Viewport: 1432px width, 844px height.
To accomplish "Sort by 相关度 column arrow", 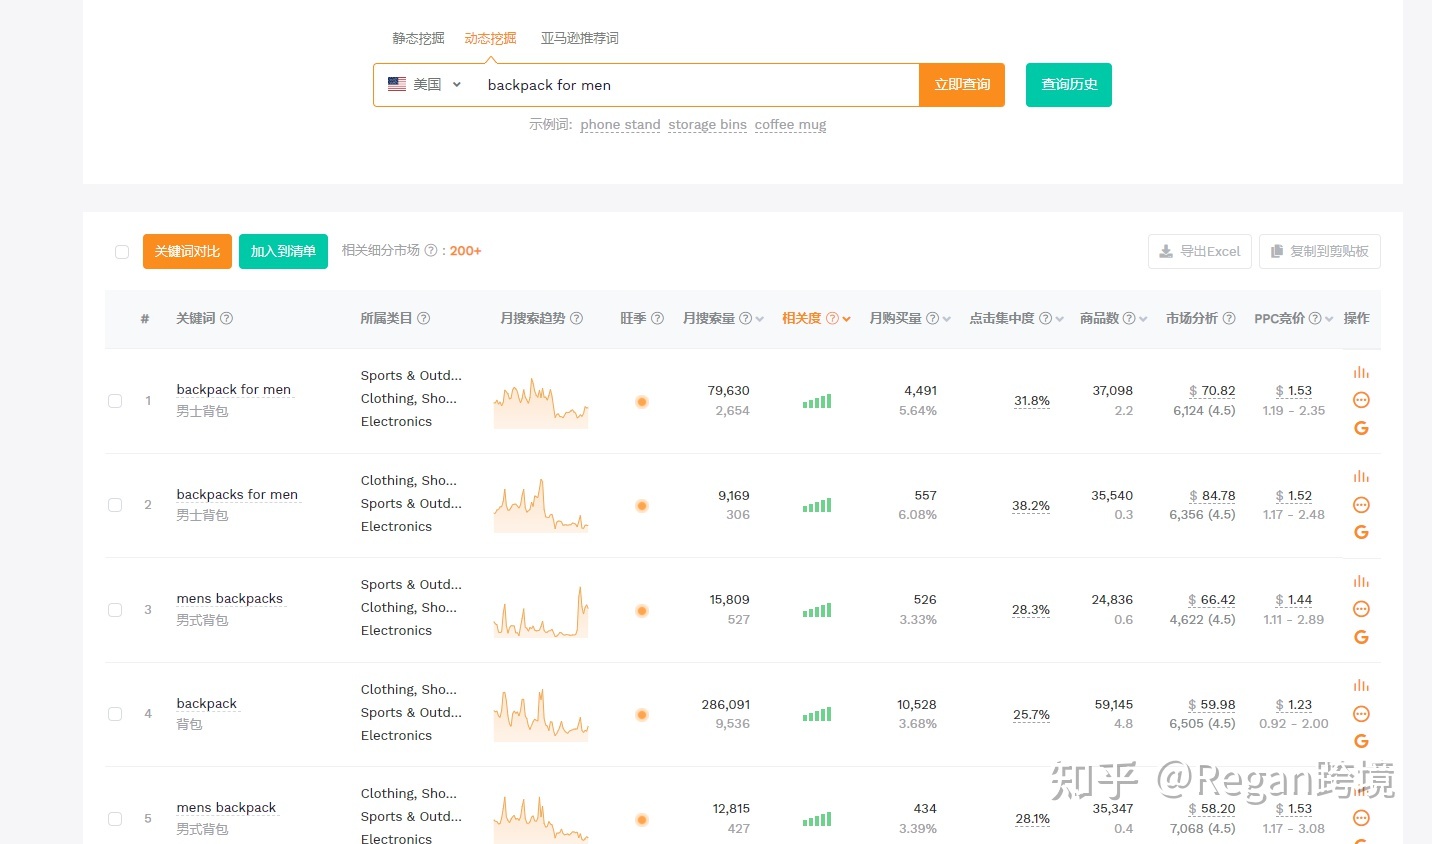I will (x=847, y=319).
